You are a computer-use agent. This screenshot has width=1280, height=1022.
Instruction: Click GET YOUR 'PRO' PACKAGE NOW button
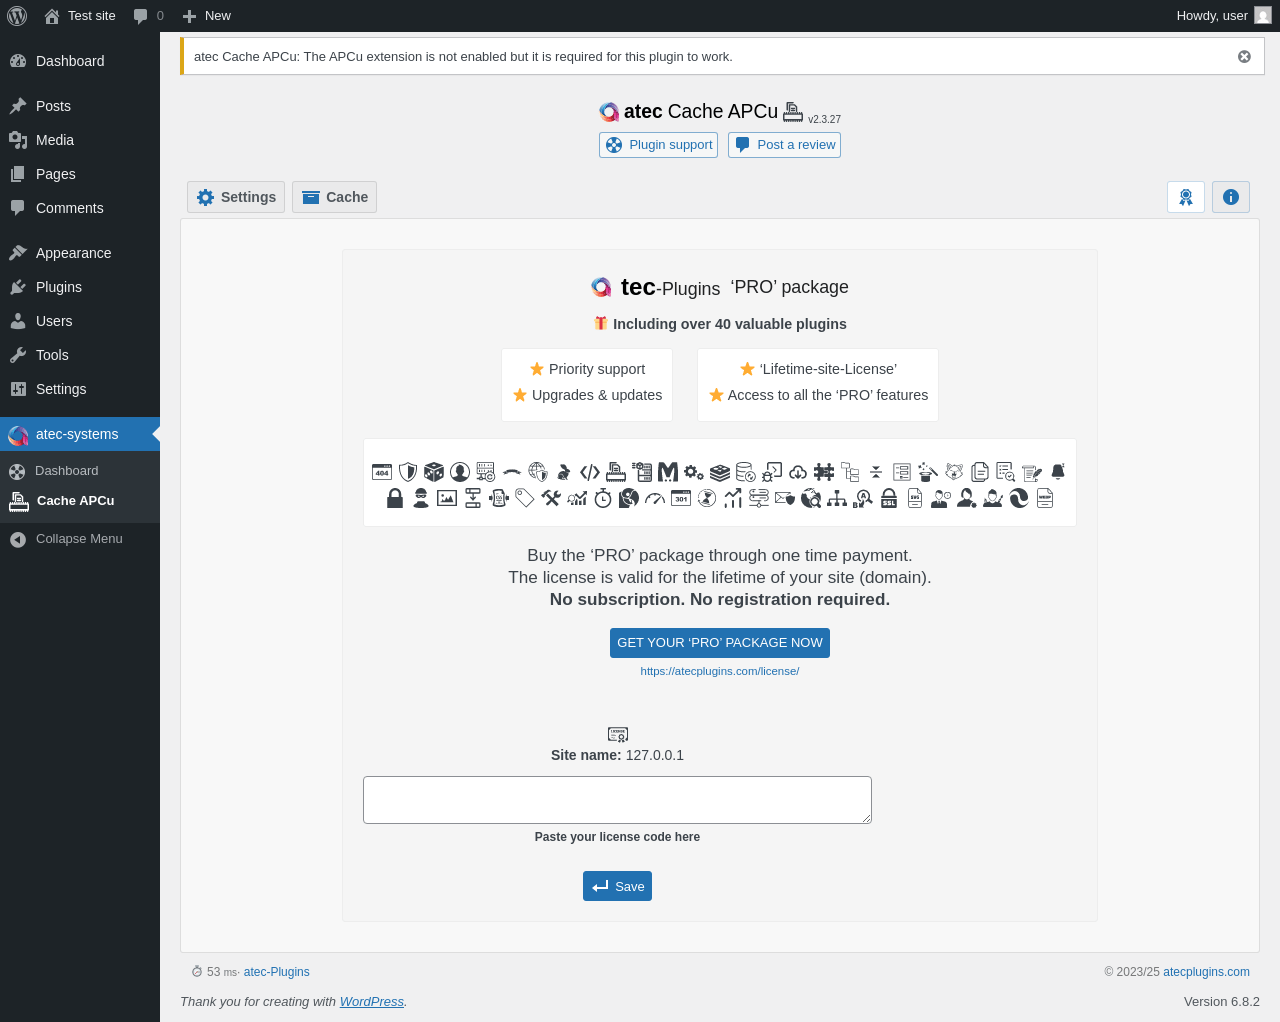click(720, 643)
